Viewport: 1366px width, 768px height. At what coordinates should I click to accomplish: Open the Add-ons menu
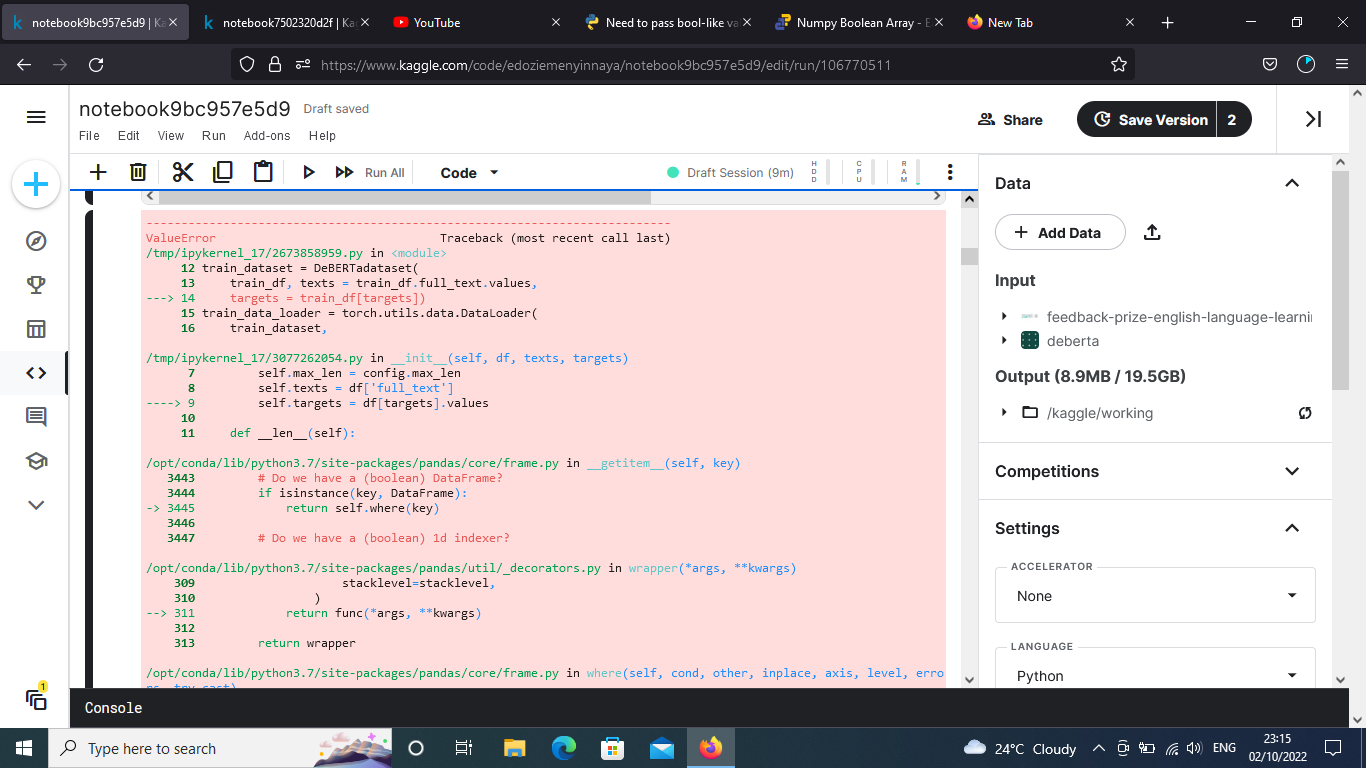[x=267, y=136]
